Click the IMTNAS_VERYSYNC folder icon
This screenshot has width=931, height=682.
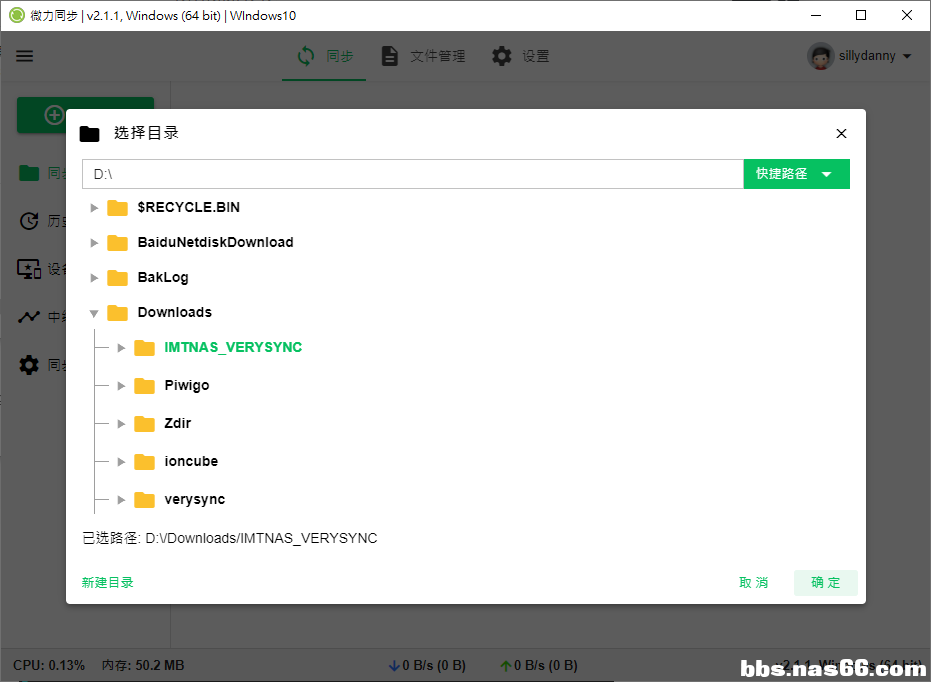(x=144, y=348)
